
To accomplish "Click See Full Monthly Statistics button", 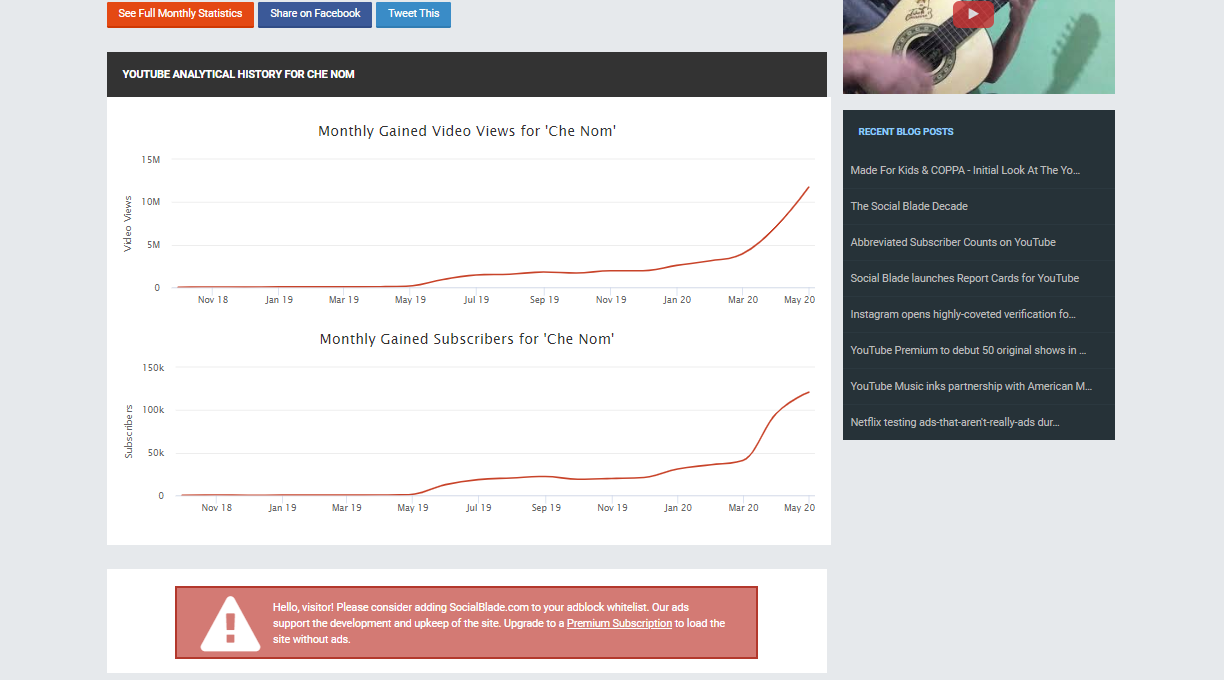I will click(180, 14).
